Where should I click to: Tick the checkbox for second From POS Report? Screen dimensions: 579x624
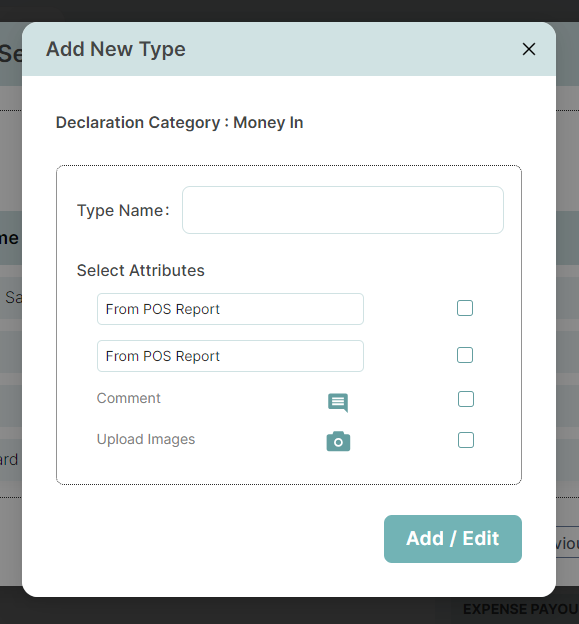(465, 355)
